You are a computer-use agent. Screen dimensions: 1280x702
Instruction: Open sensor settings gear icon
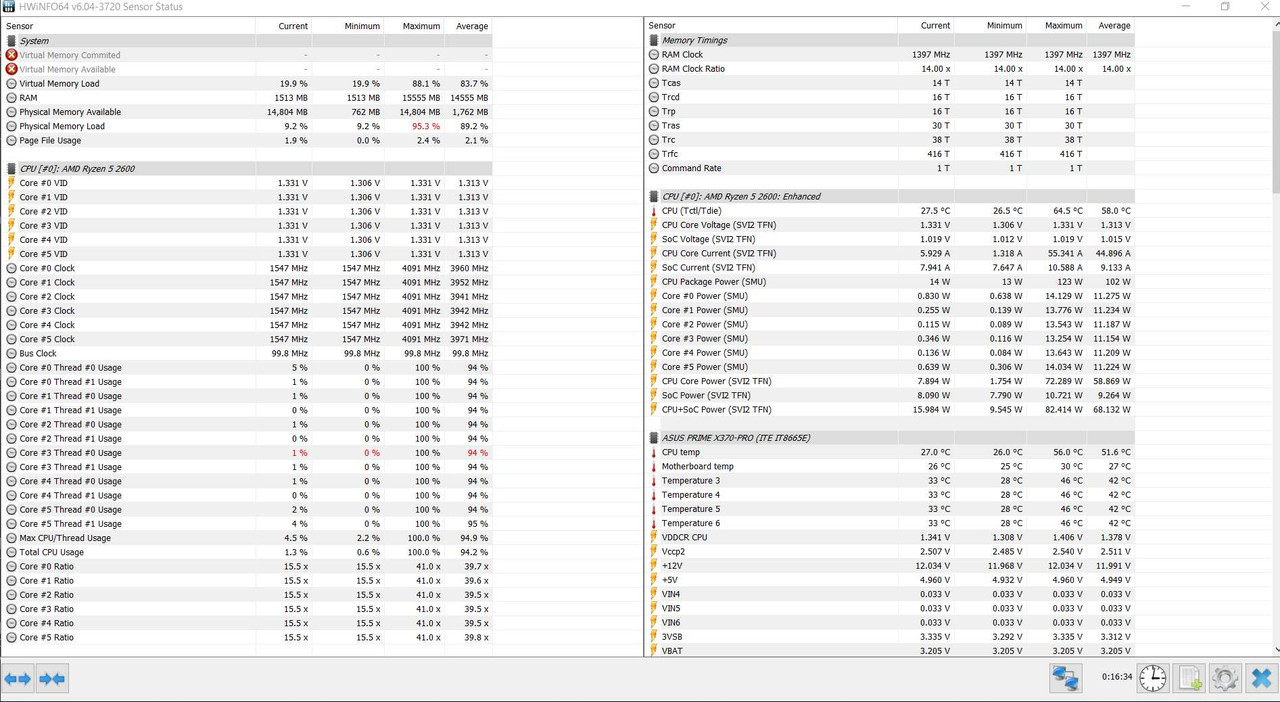pos(1225,678)
